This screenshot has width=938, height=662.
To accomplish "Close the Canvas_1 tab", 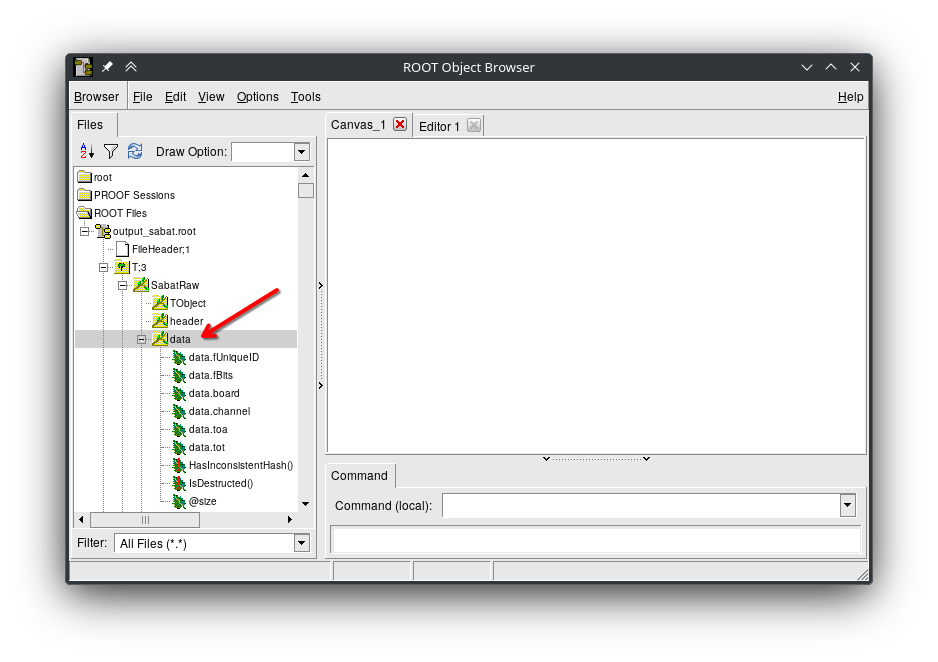I will coord(400,124).
